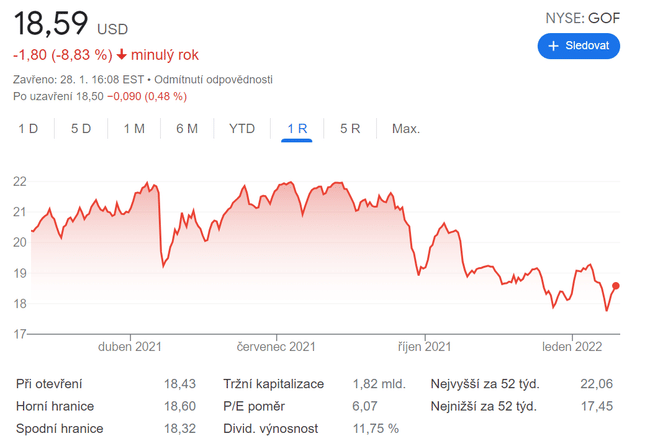Click the 18,59 current price value

pyautogui.click(x=50, y=22)
